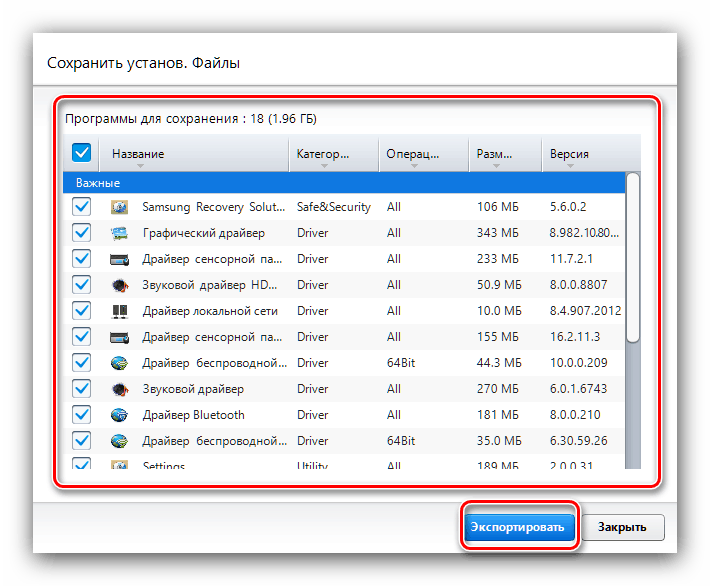Uncheck checkbox for 155 МБ touchpad driver
The image size is (710, 586).
click(x=82, y=336)
